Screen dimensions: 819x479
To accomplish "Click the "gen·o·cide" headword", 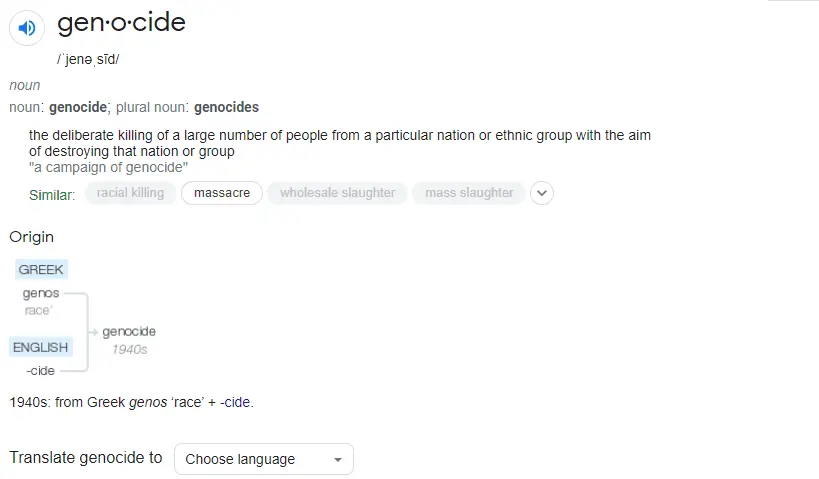I will point(121,22).
